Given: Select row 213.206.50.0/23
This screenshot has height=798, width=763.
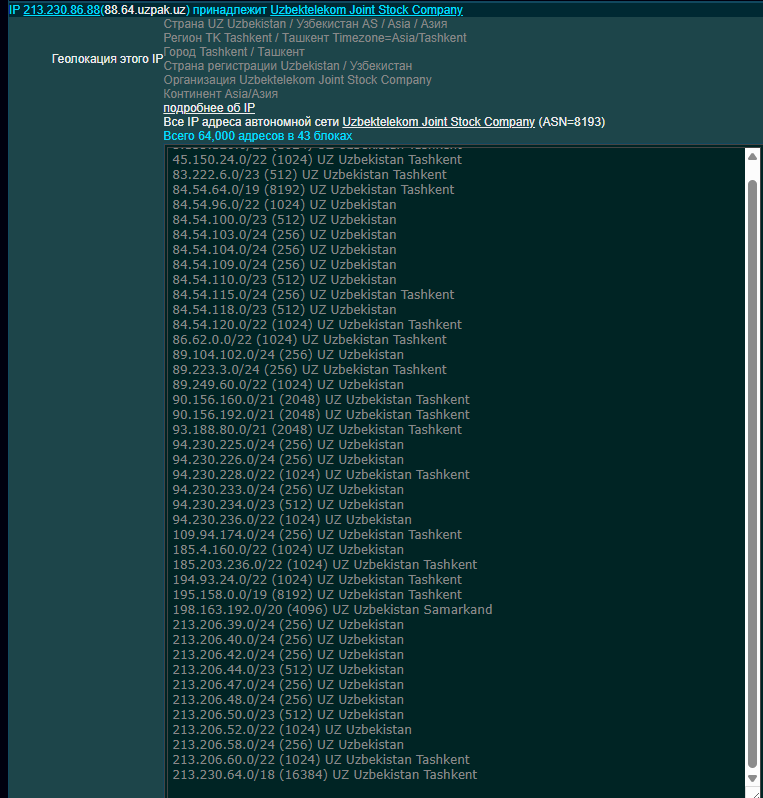Looking at the screenshot, I should tap(288, 715).
